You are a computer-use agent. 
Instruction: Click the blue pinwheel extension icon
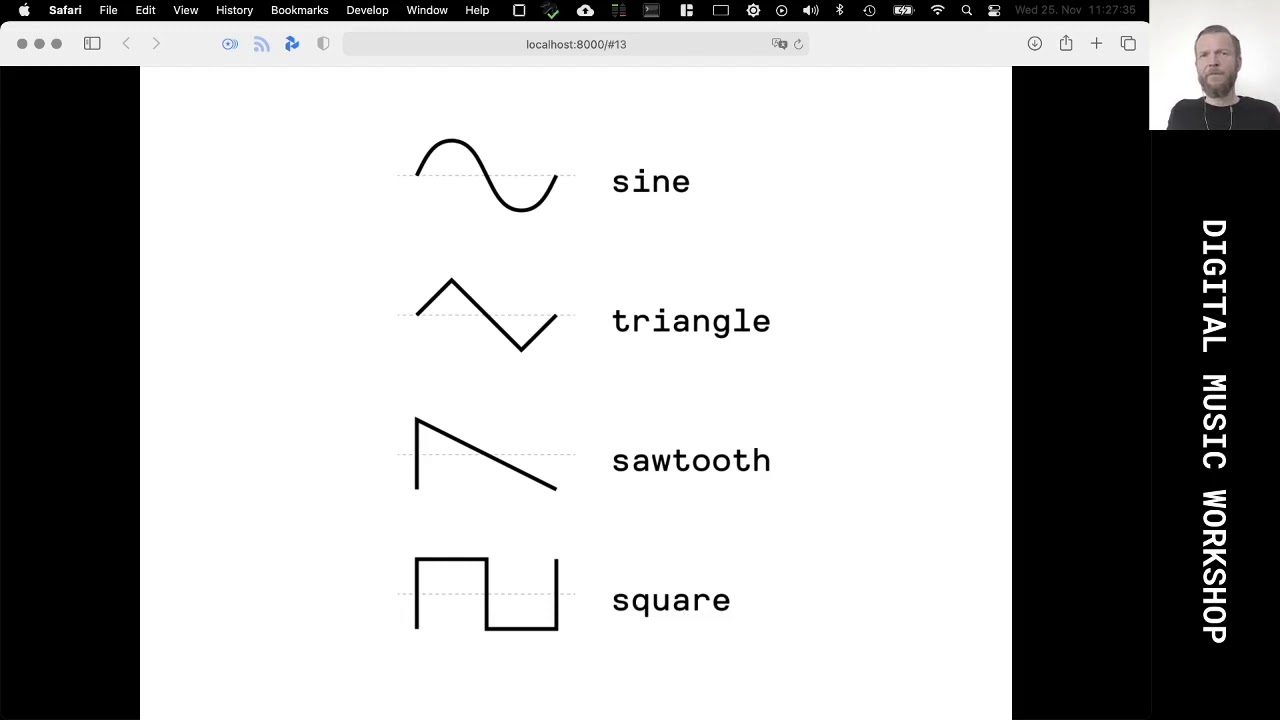coord(292,44)
